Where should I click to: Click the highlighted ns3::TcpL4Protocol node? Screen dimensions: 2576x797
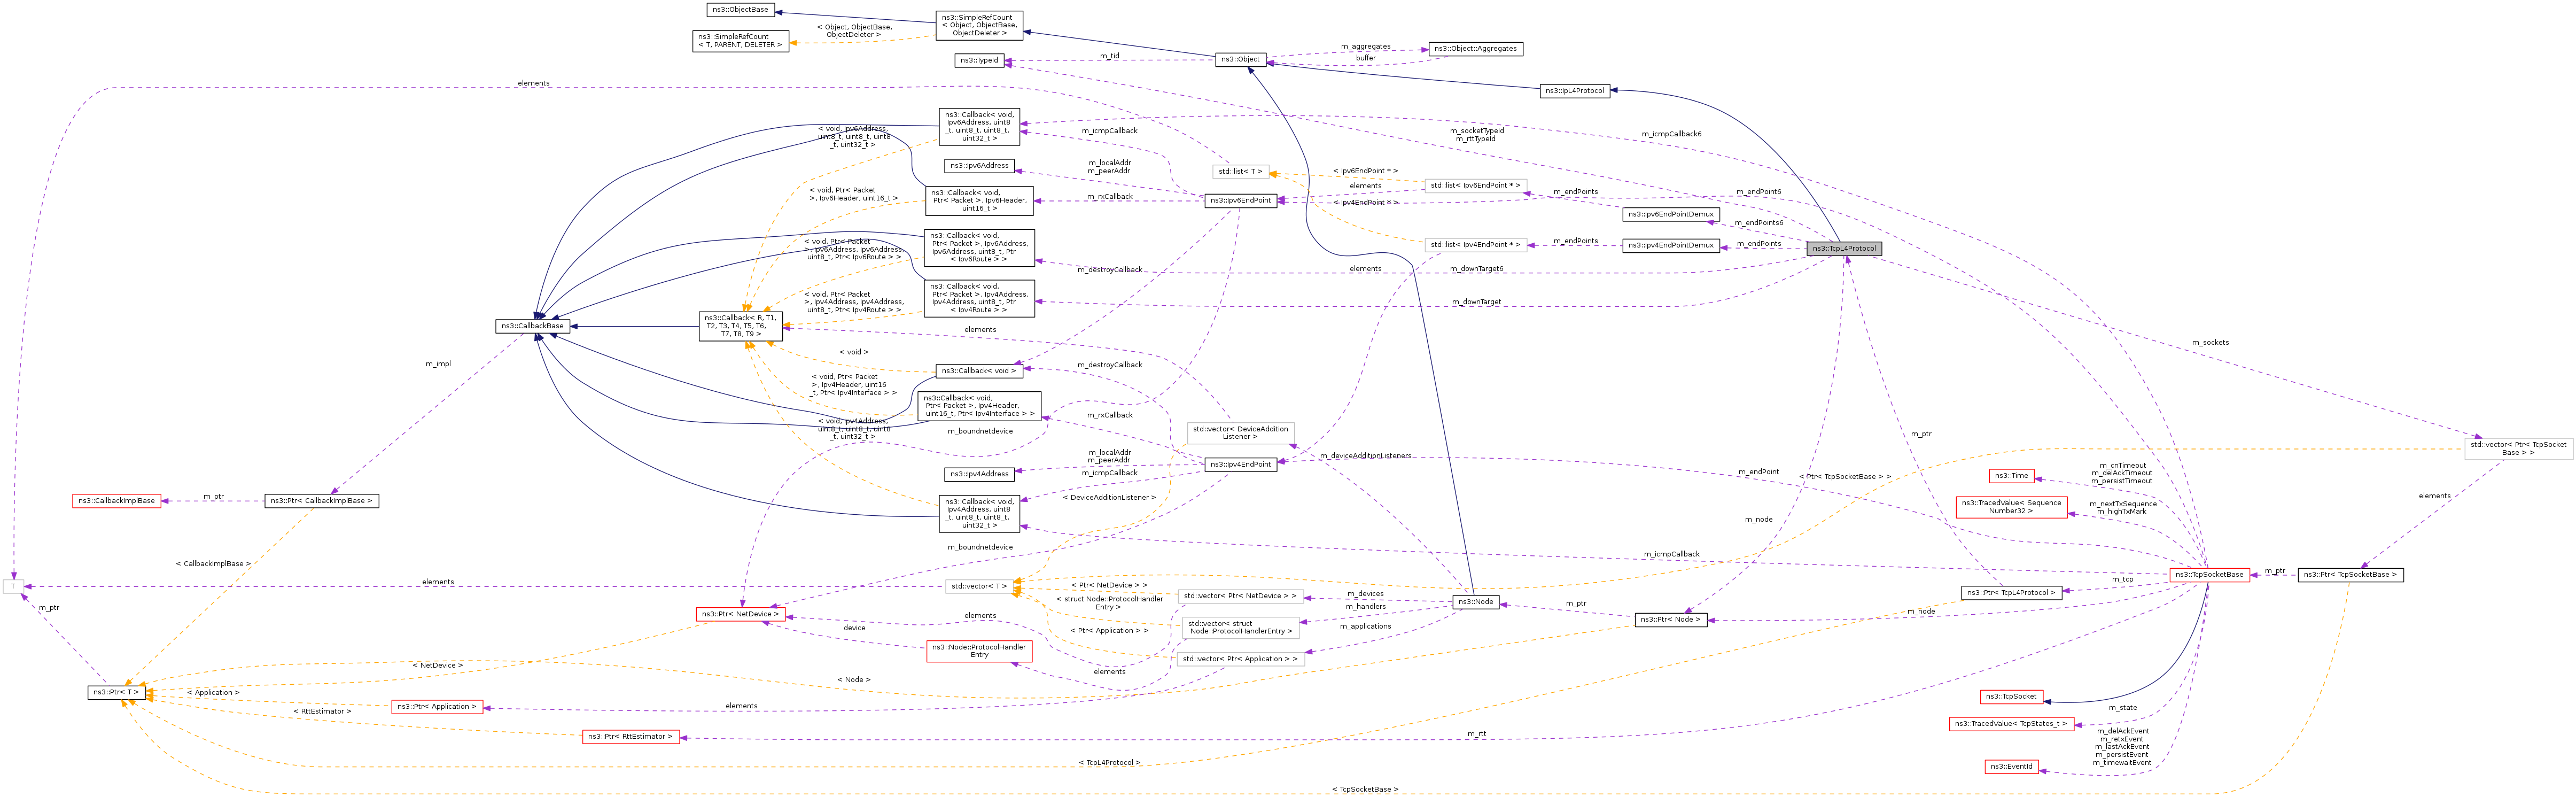click(x=1844, y=249)
